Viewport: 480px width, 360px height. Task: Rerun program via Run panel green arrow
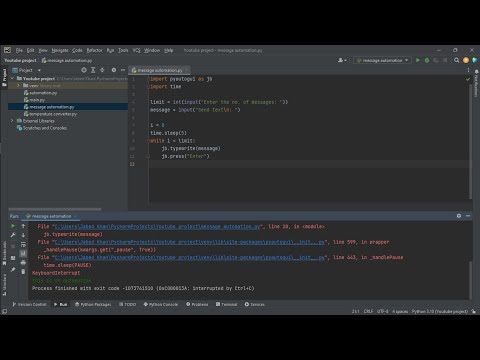point(13,226)
